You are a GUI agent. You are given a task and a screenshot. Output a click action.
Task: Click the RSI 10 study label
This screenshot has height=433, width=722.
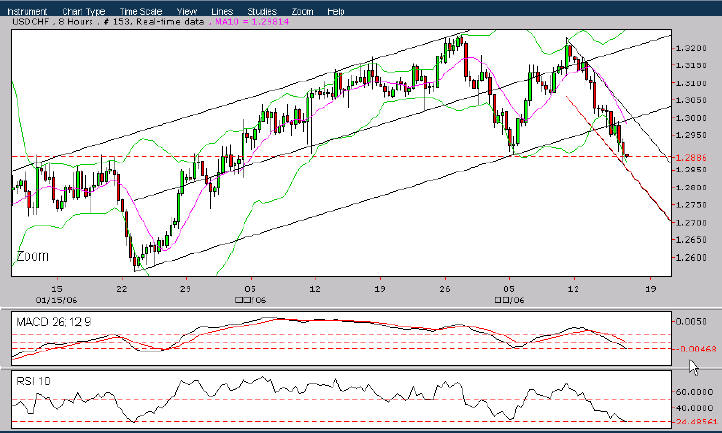click(x=33, y=381)
